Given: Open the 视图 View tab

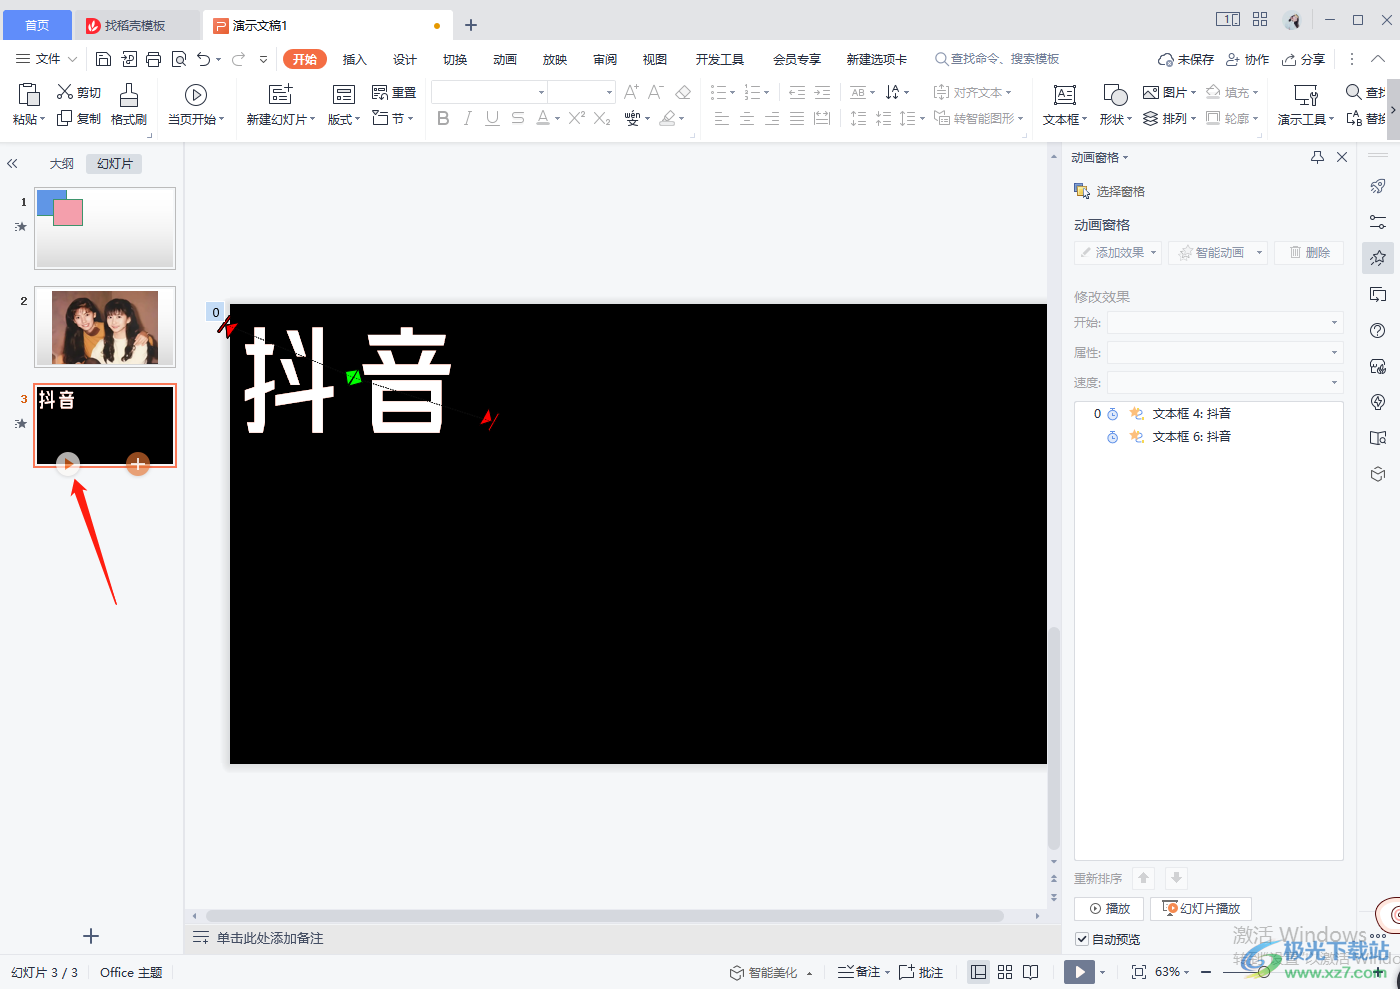Looking at the screenshot, I should [655, 59].
